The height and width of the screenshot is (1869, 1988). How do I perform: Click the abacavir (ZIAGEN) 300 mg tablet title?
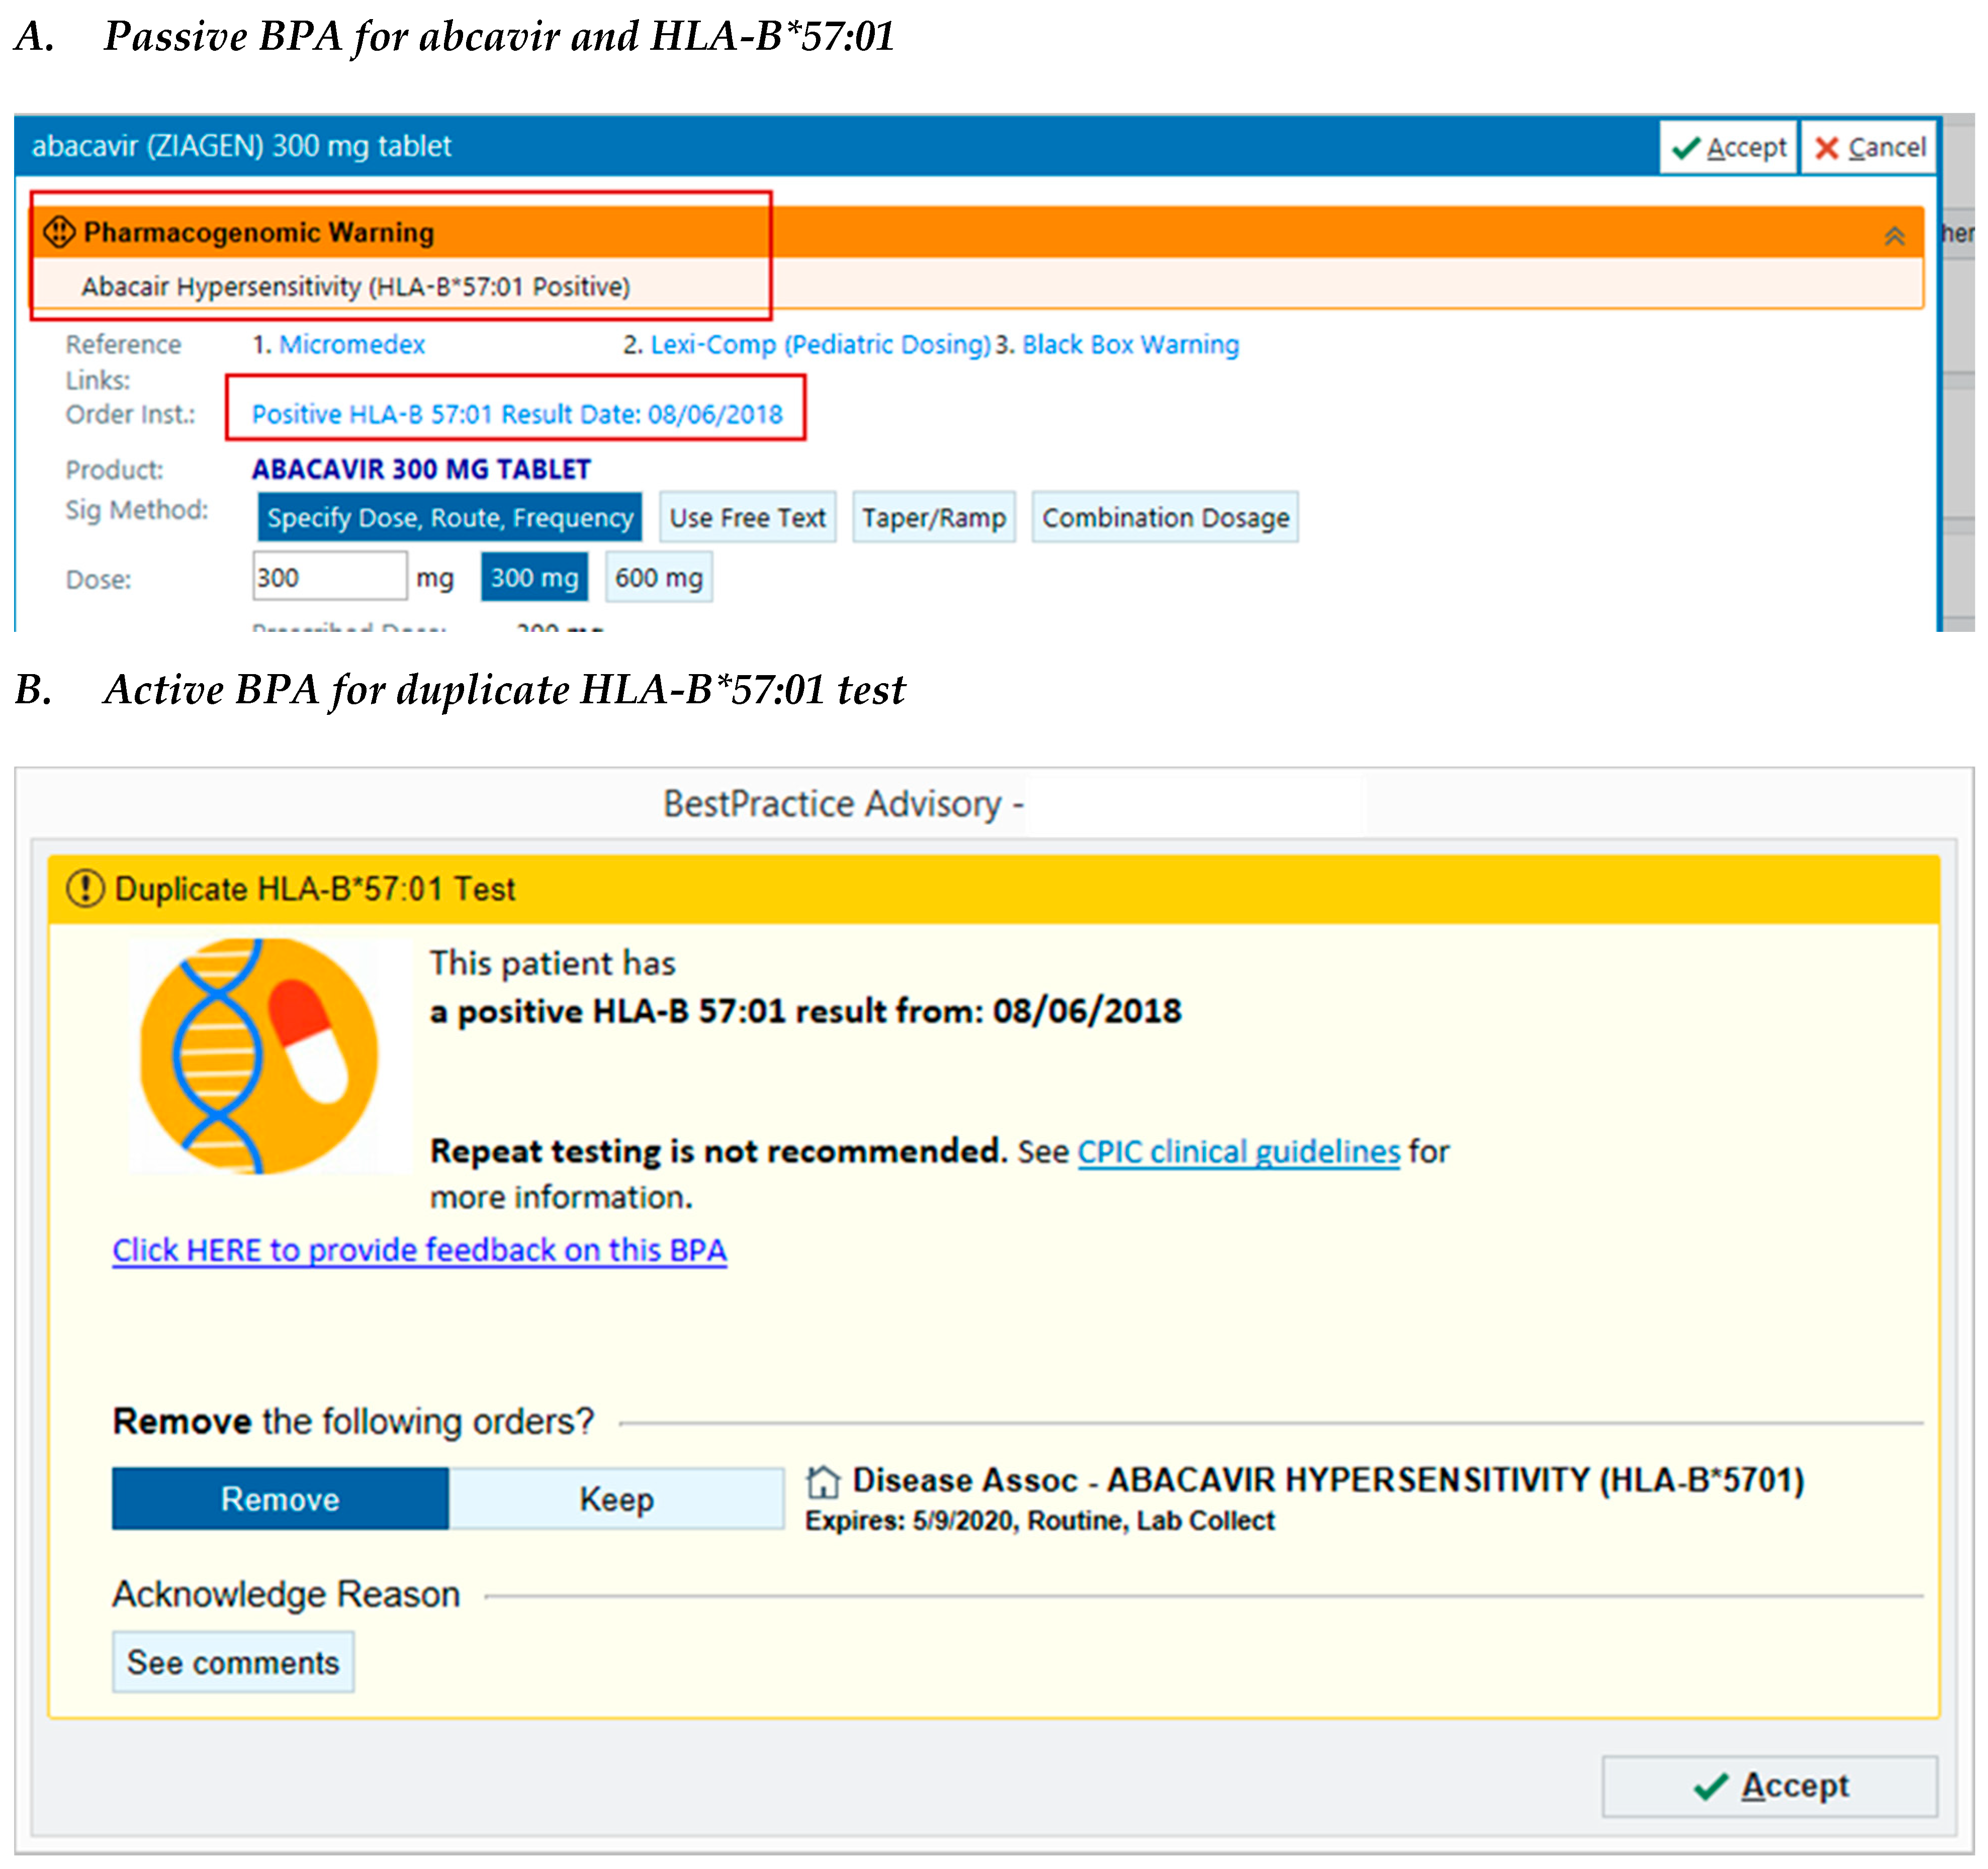pos(242,146)
